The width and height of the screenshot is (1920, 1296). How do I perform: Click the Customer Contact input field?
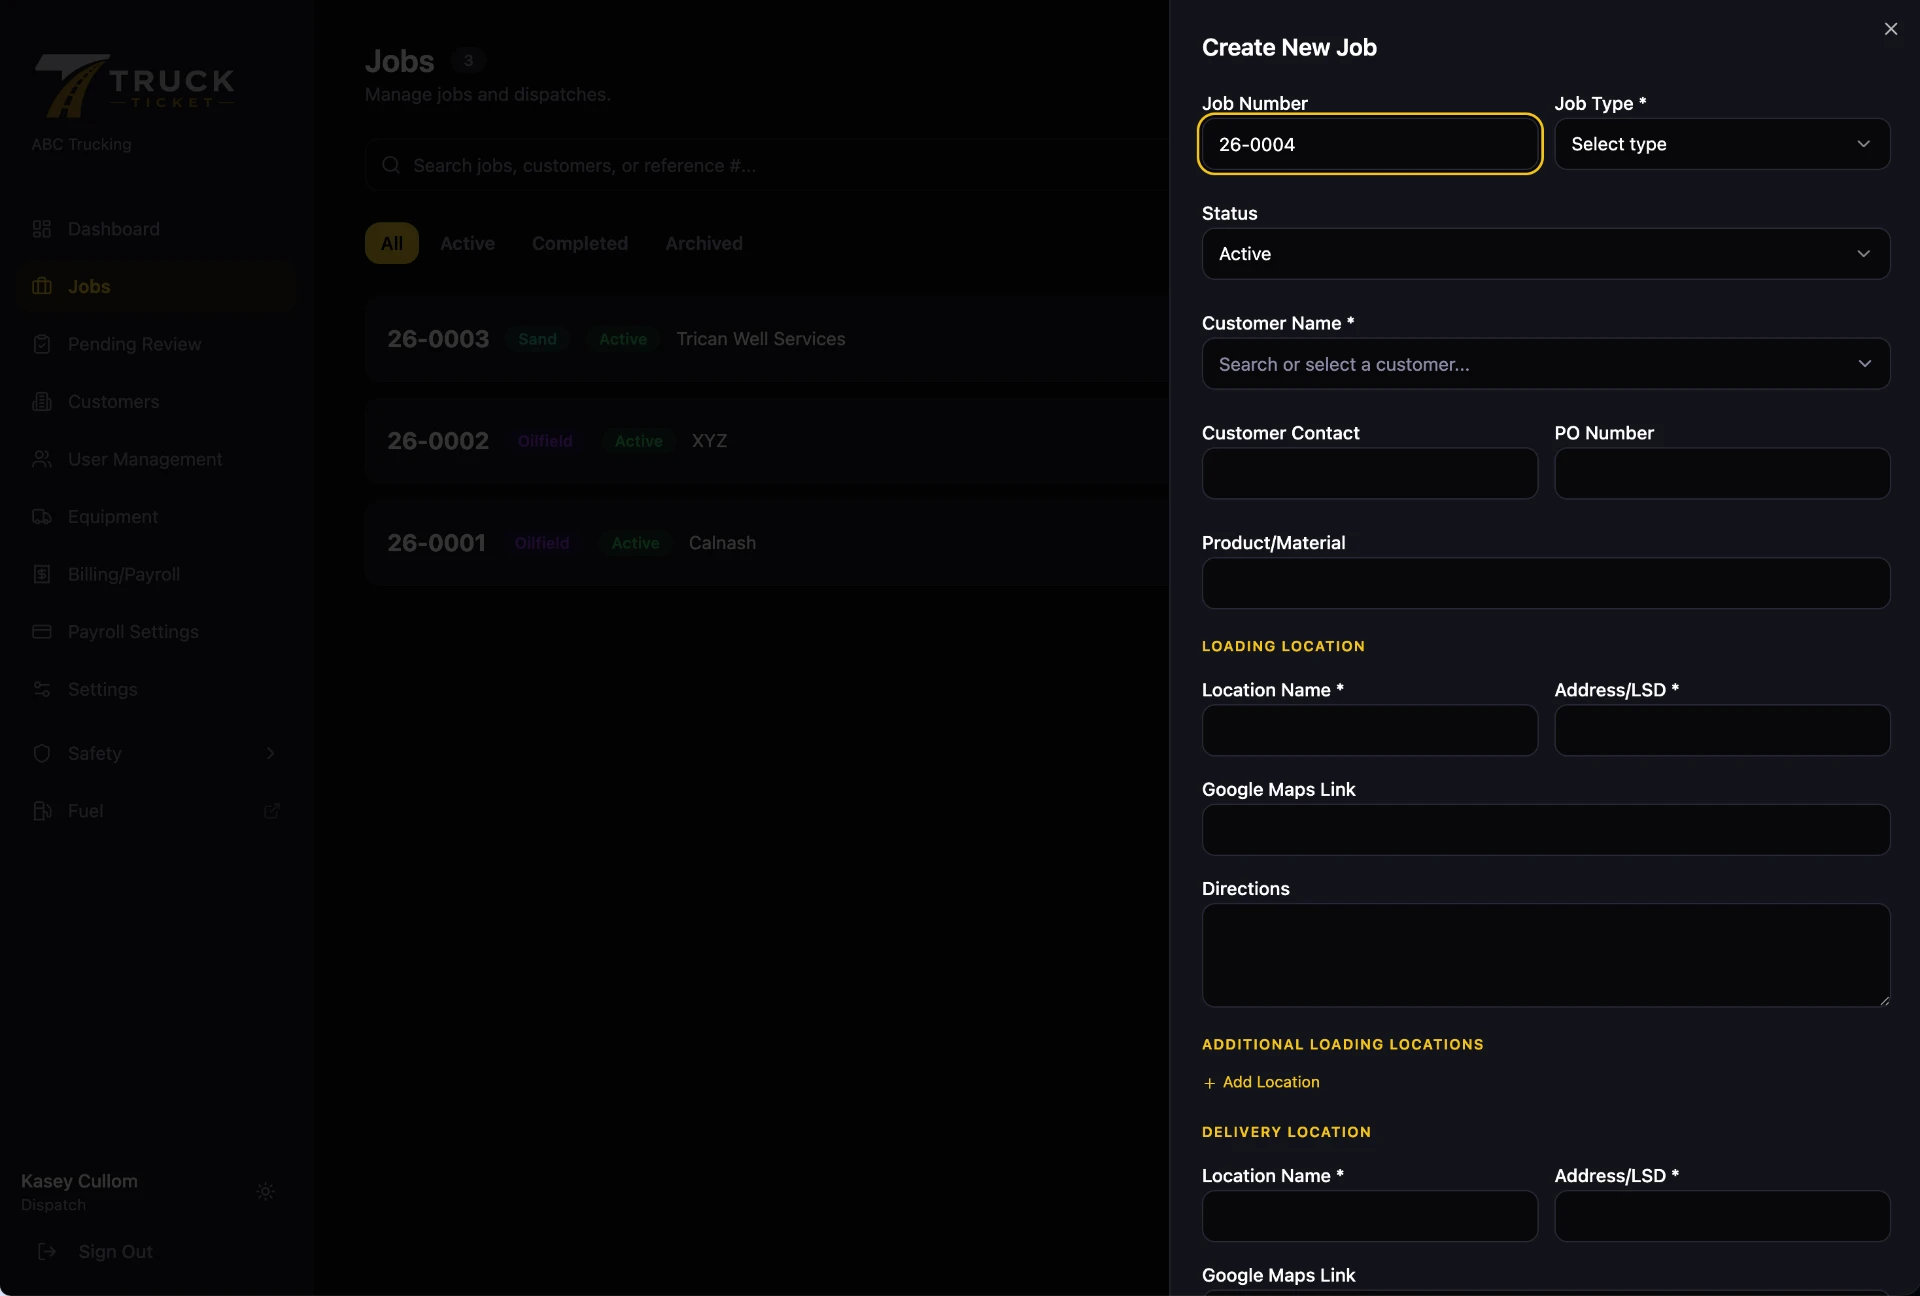pos(1370,474)
